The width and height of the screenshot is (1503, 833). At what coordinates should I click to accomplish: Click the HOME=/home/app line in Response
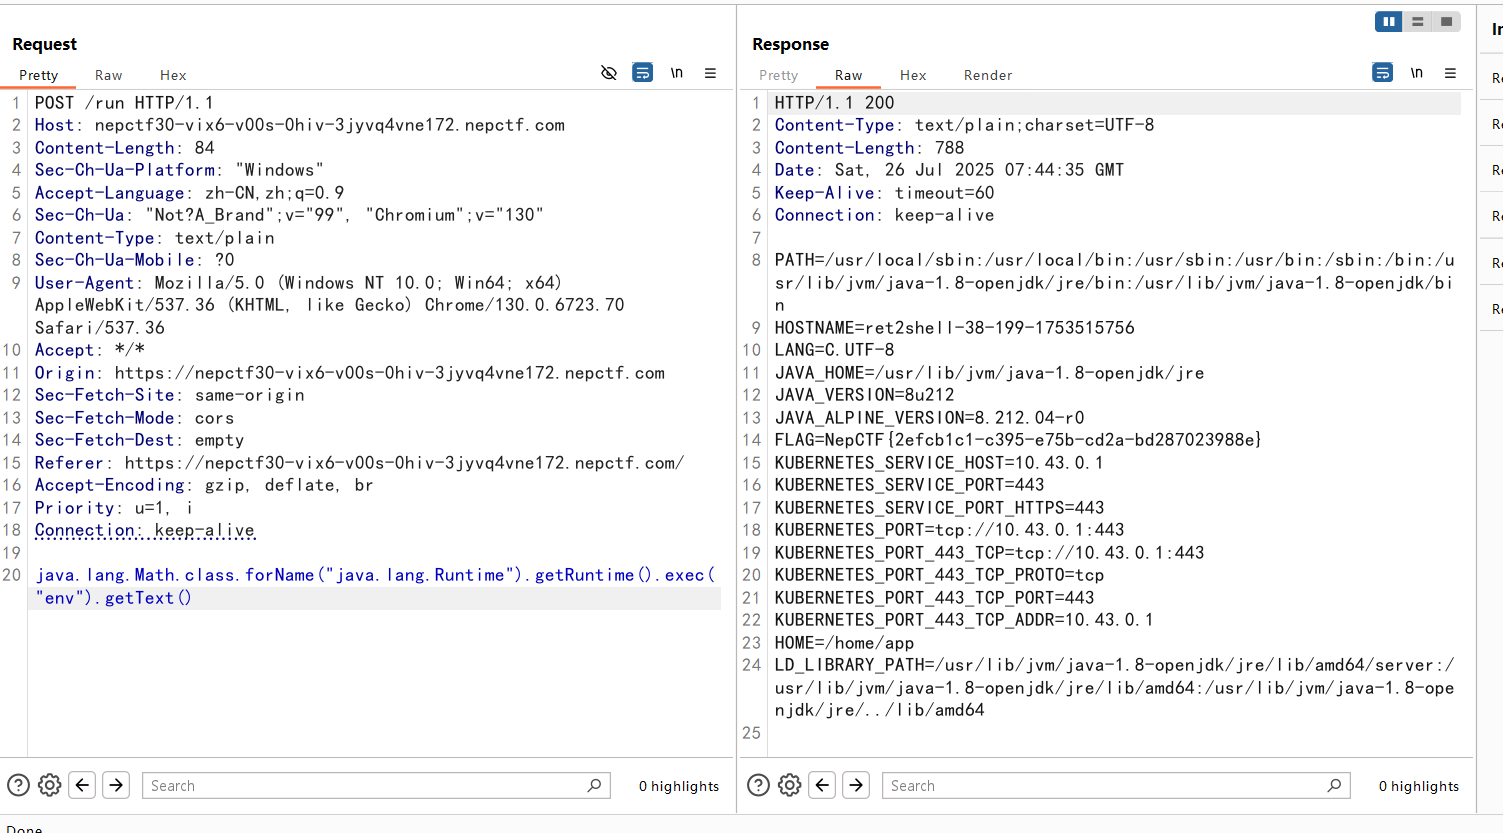tap(845, 643)
